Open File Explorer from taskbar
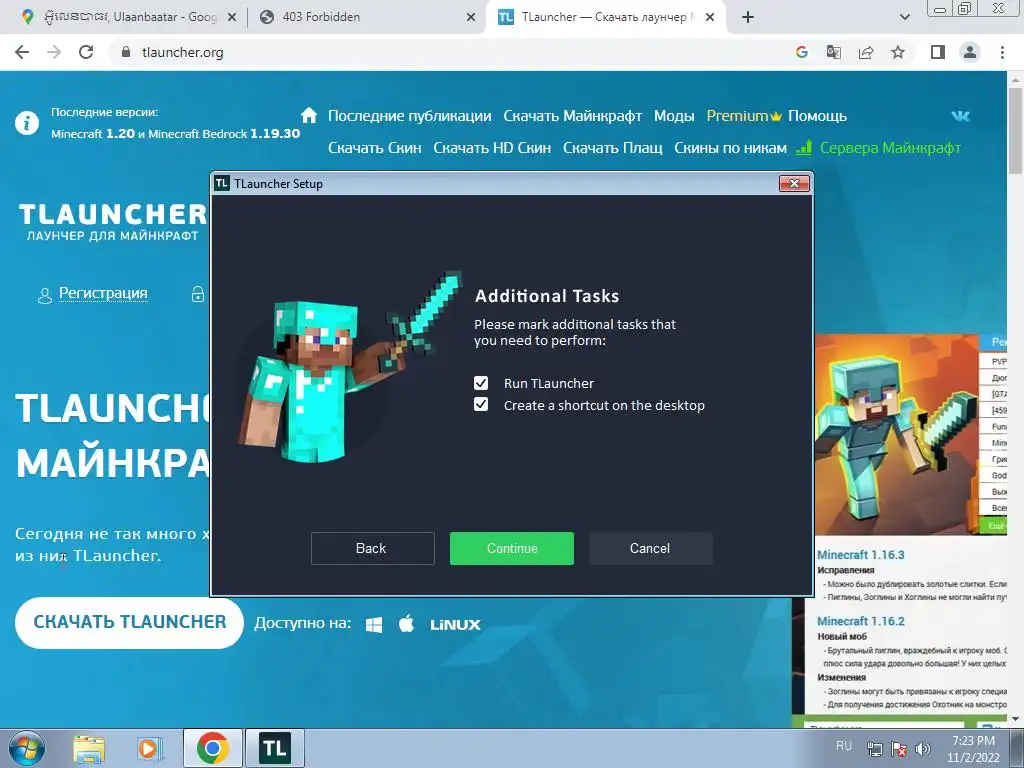 (x=89, y=749)
